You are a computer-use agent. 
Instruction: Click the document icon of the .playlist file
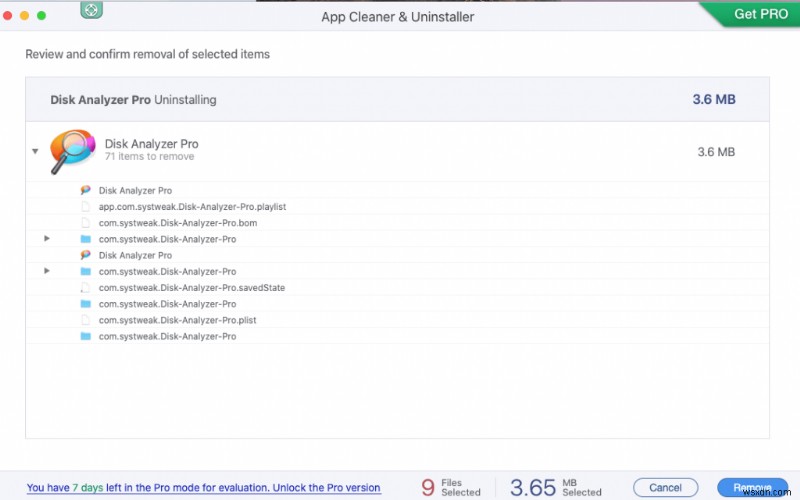[86, 207]
